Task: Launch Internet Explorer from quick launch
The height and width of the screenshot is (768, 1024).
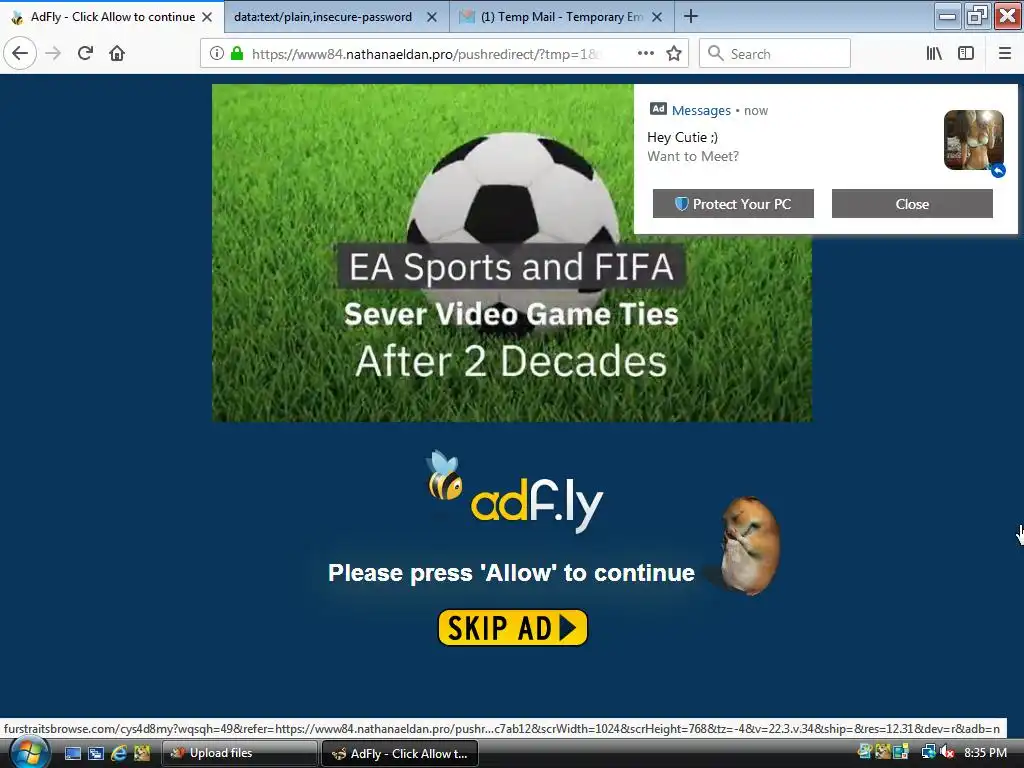Action: [119, 754]
